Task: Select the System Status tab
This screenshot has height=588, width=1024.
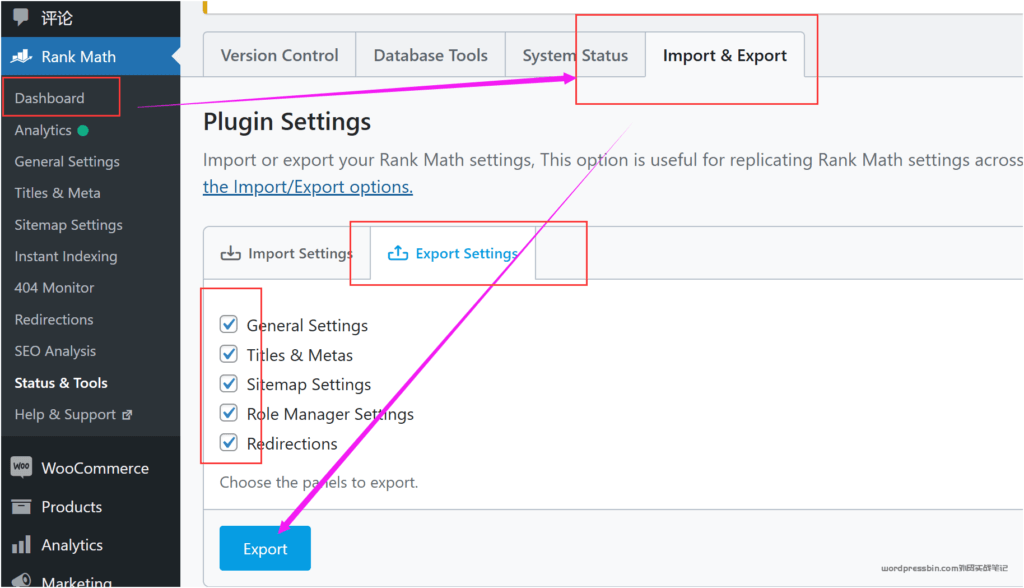Action: coord(575,56)
